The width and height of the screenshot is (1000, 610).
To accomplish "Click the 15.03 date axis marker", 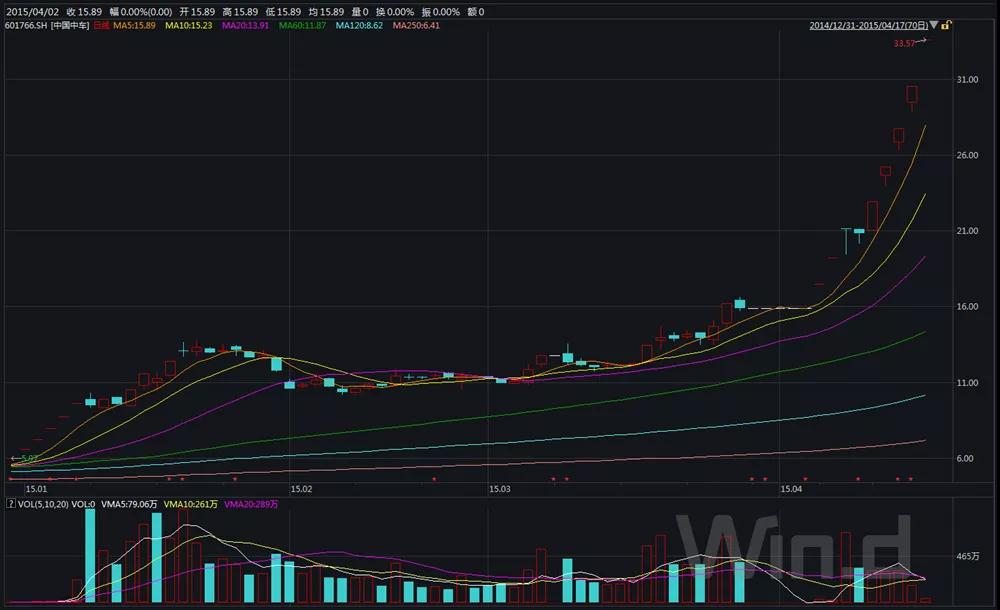I will [x=499, y=489].
